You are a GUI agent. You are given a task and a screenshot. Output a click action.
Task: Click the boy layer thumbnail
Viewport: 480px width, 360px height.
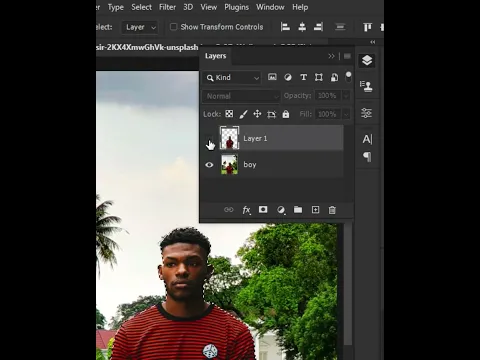229,164
